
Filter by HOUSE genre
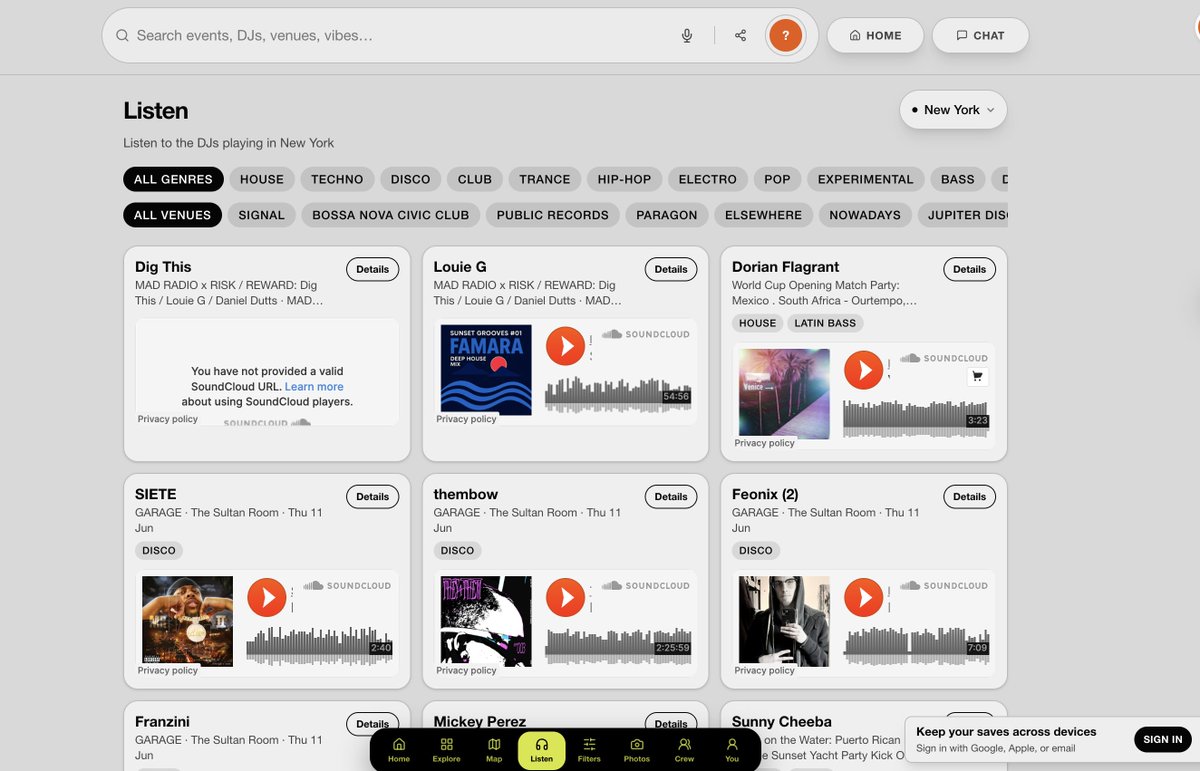(x=262, y=179)
